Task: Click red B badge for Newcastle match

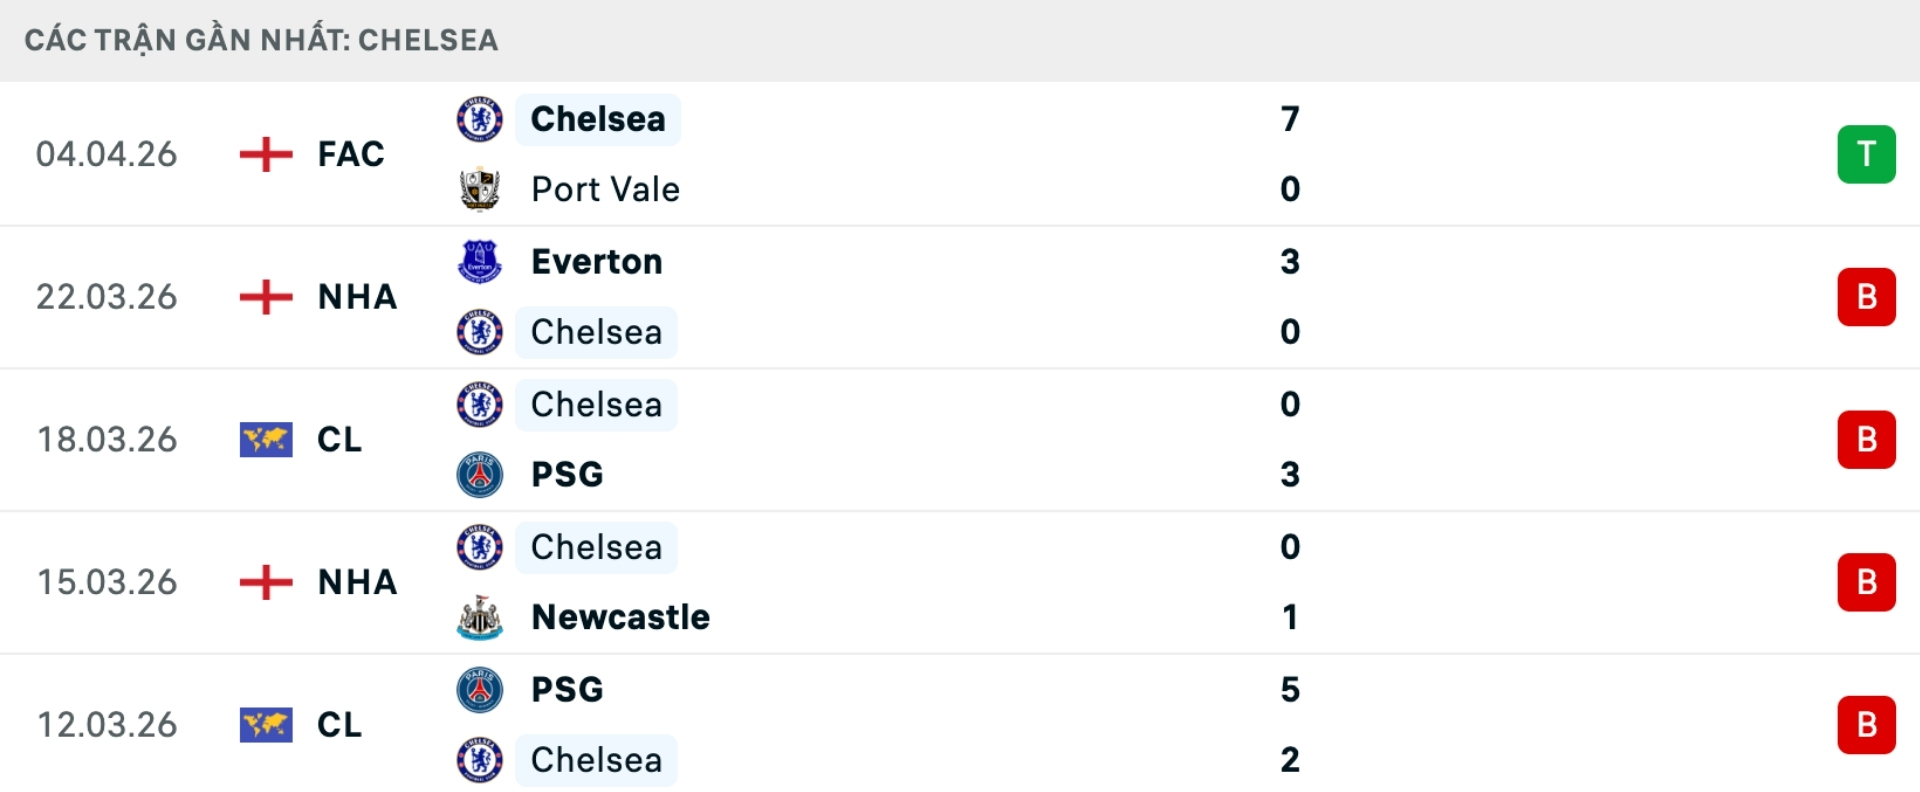Action: 1866,582
